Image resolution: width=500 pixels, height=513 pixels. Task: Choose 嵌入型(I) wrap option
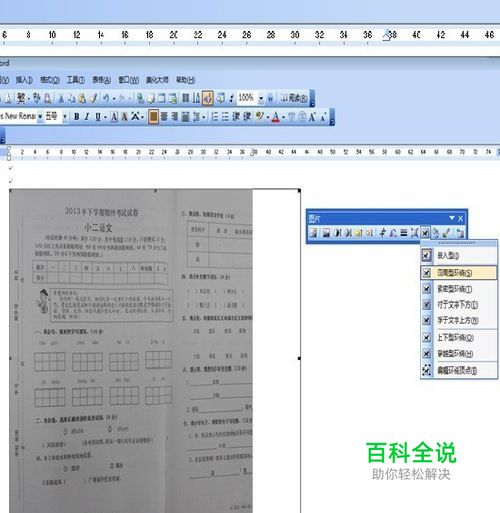[x=459, y=256]
